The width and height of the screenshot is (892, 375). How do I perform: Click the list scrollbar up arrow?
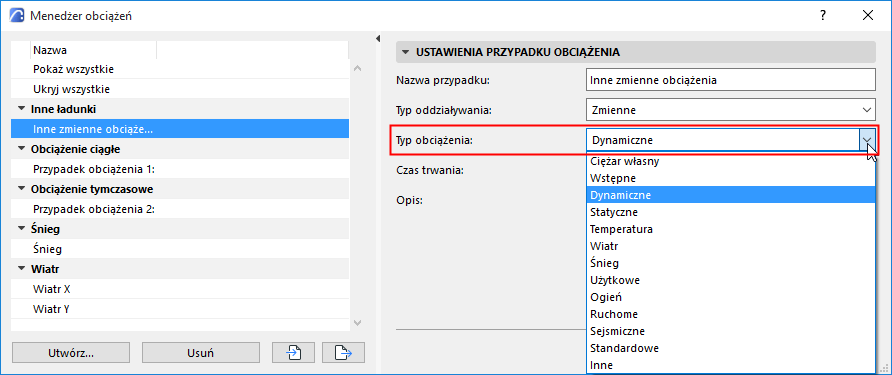click(357, 68)
